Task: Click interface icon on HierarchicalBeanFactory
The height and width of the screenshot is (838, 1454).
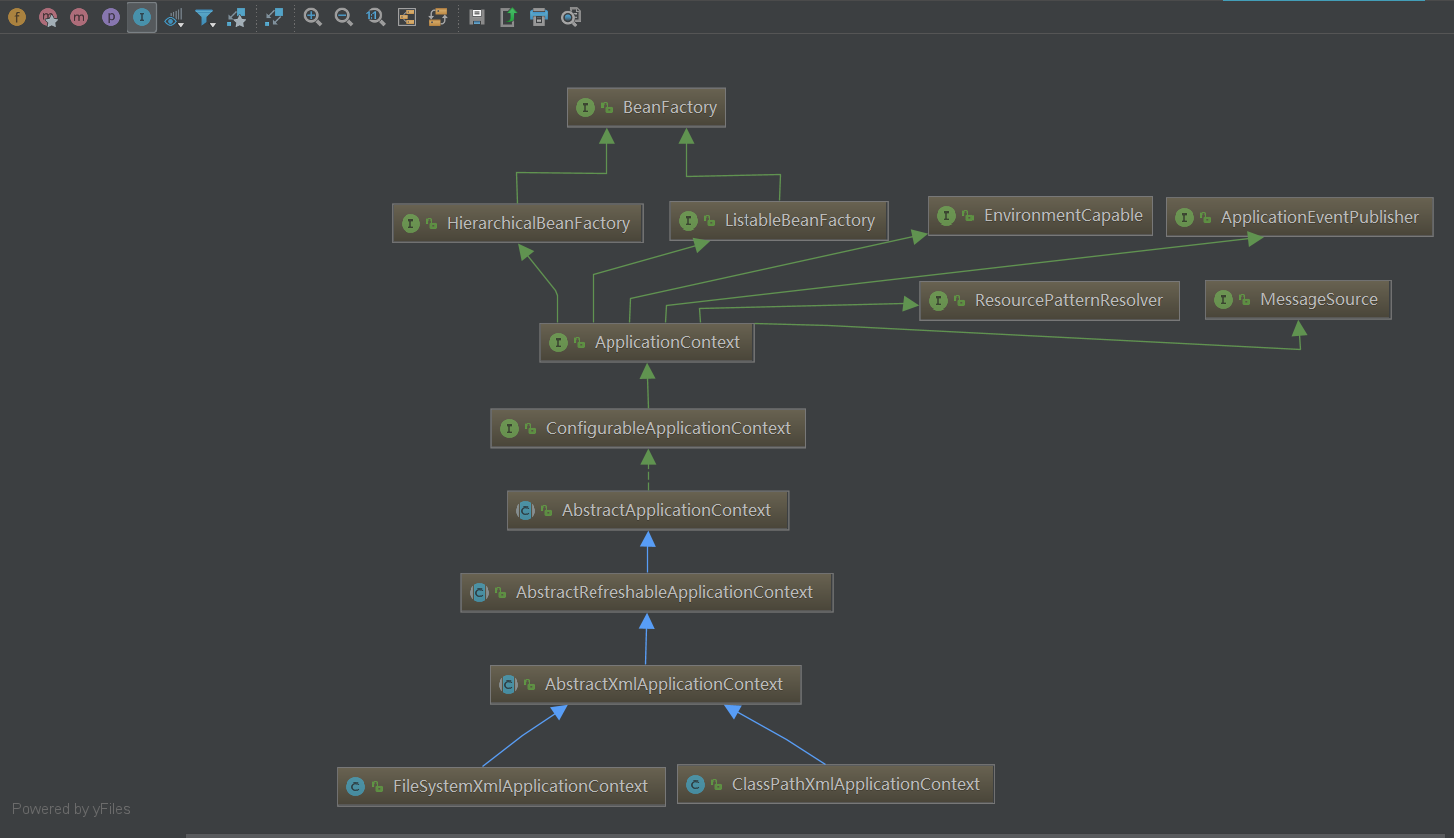Action: click(x=410, y=224)
